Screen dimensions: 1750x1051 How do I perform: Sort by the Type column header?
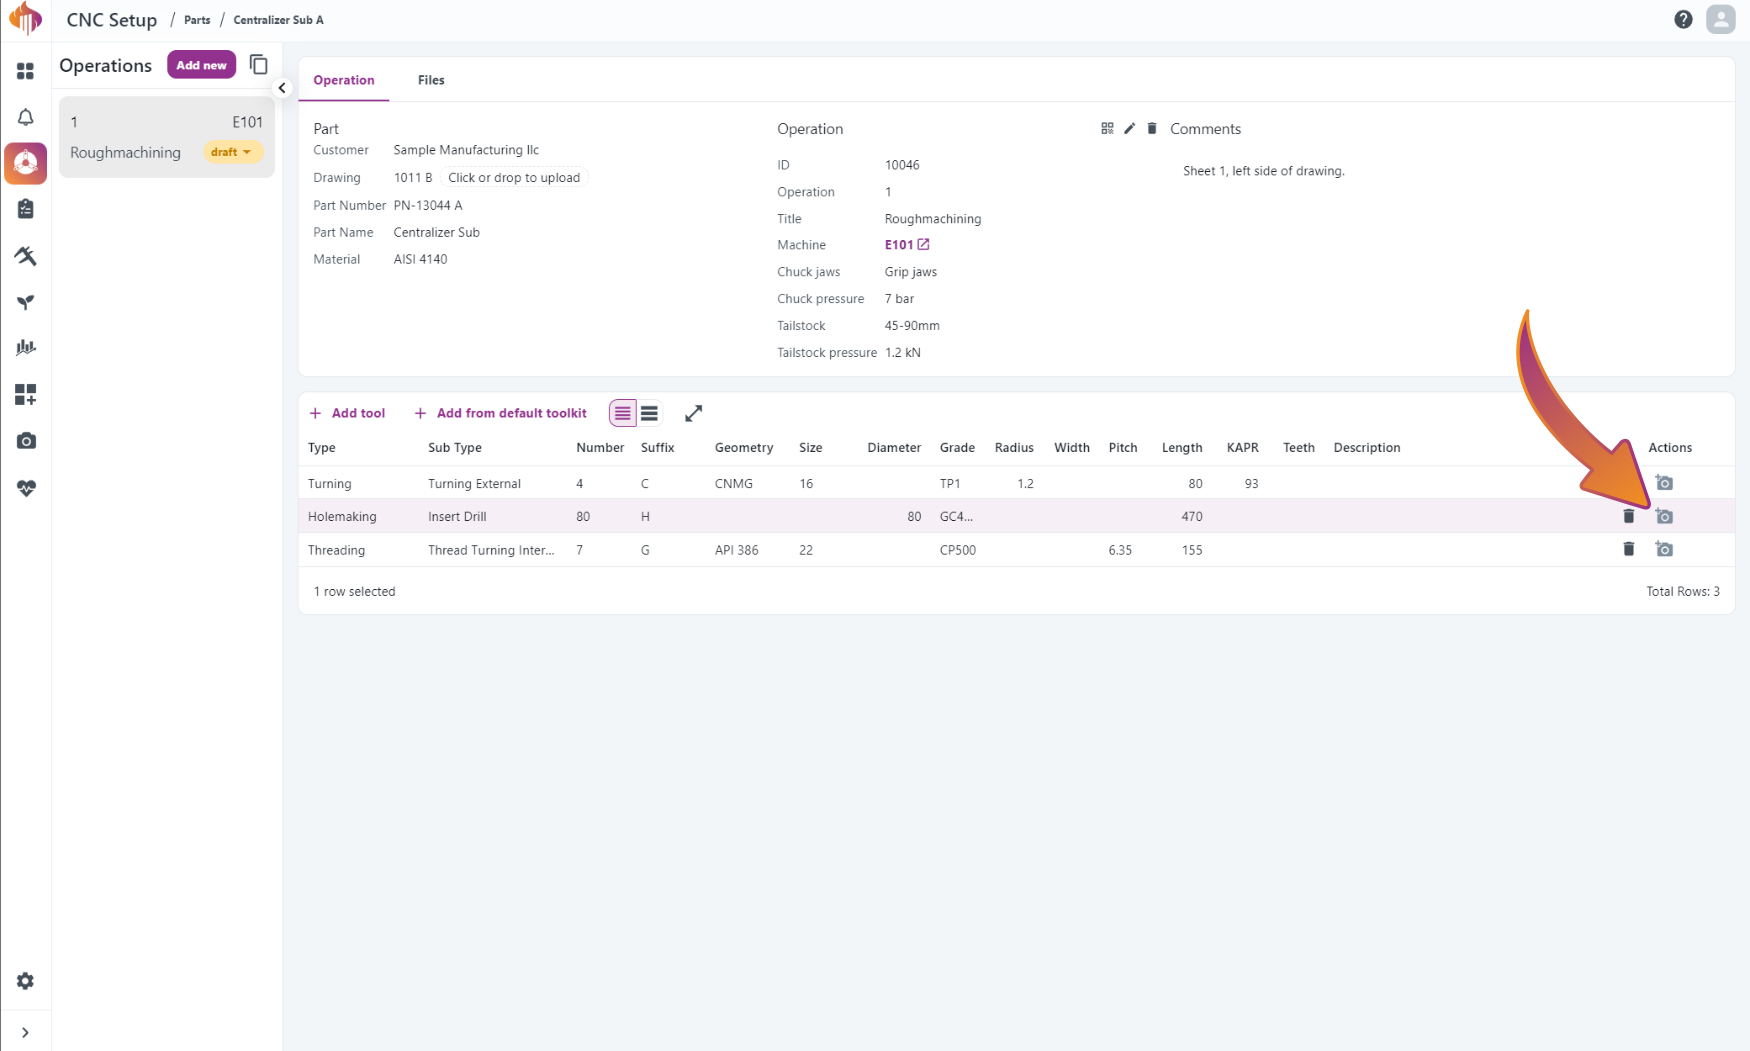point(322,447)
